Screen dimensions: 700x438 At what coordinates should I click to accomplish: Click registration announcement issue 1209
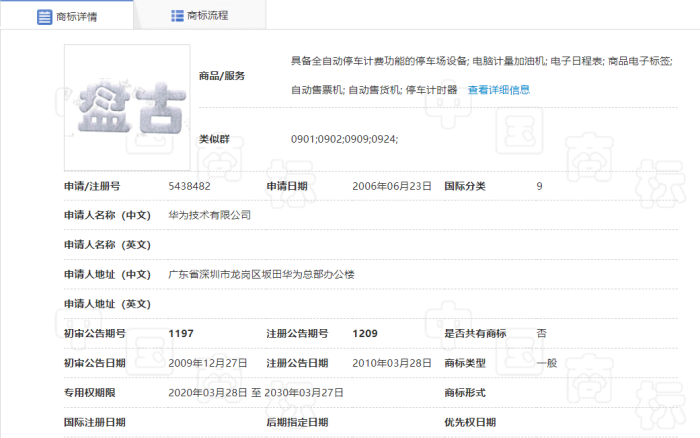[x=365, y=334]
